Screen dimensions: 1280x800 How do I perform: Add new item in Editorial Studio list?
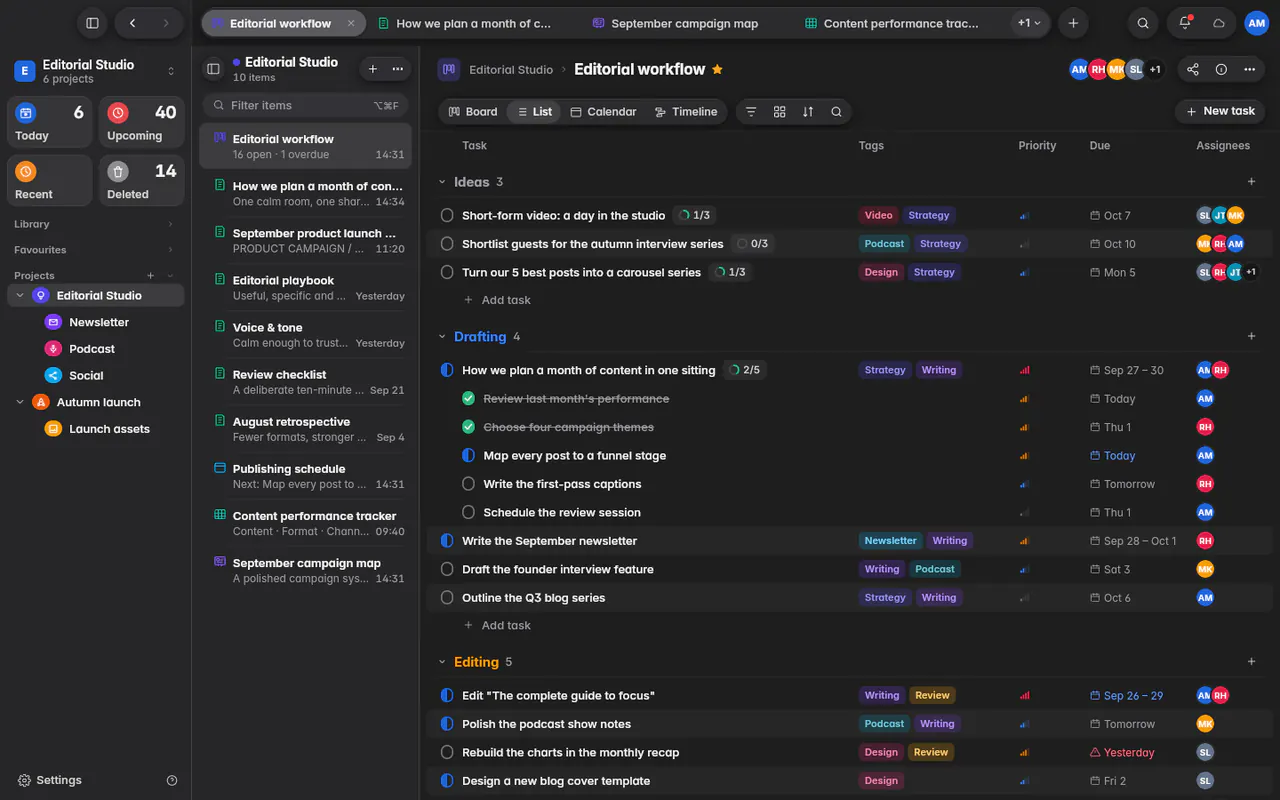pos(373,69)
